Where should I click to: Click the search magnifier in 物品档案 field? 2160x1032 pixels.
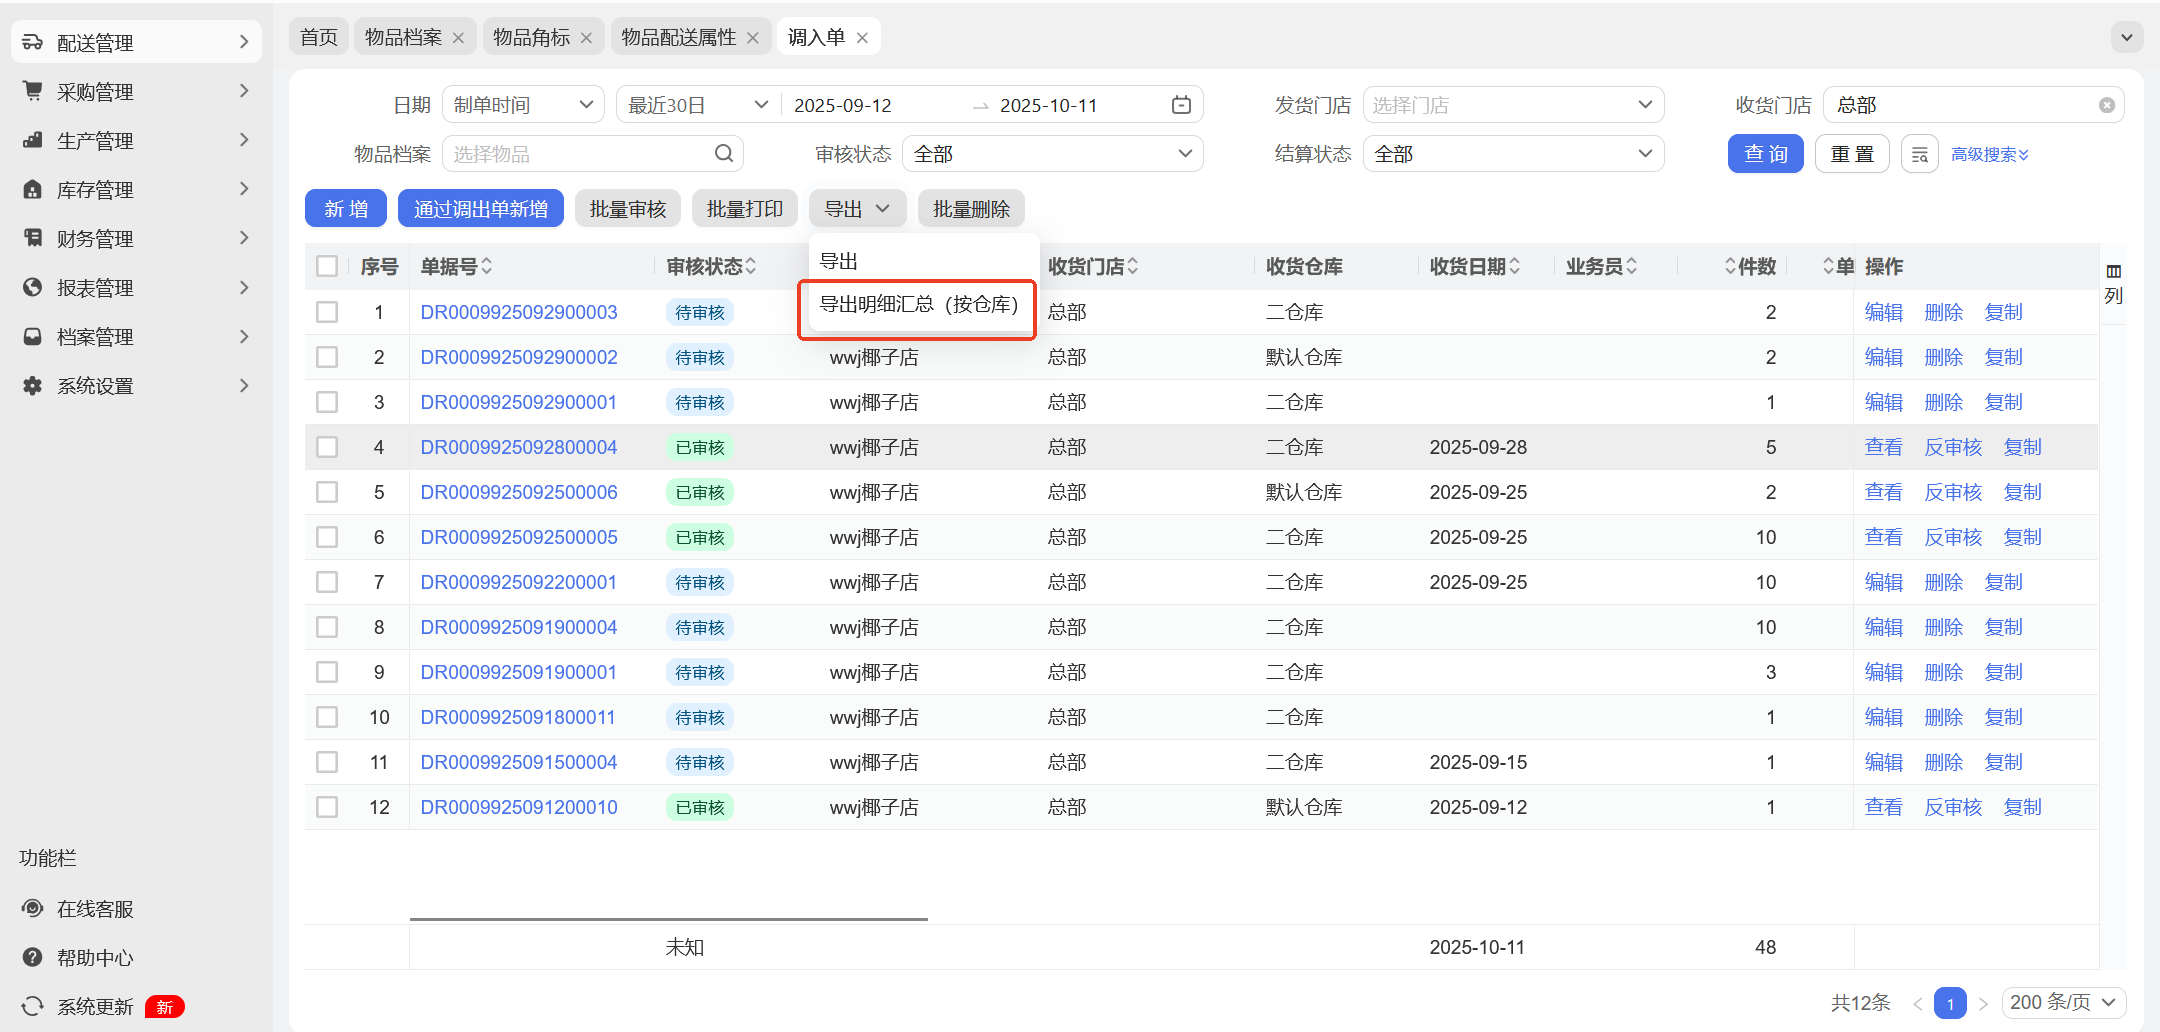click(x=724, y=154)
